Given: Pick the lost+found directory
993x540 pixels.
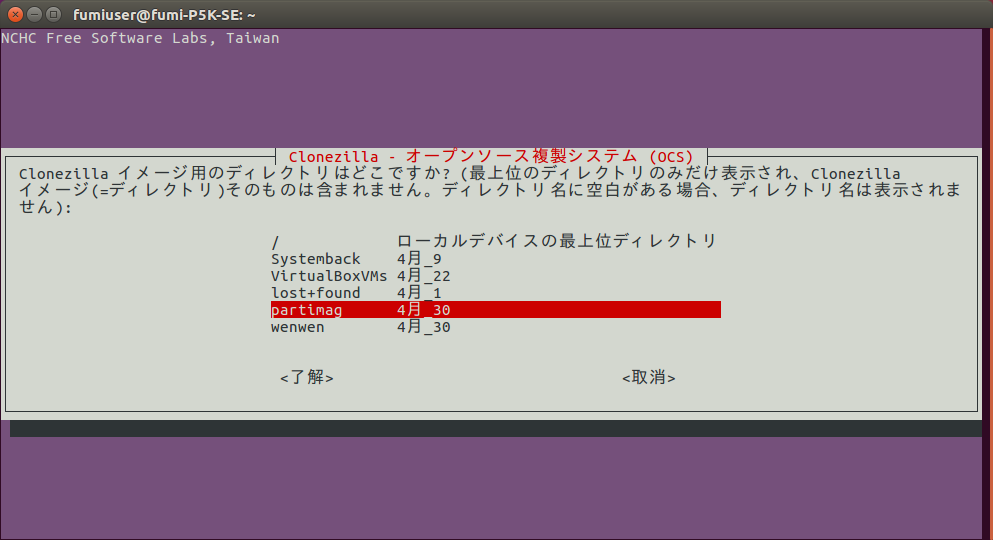Looking at the screenshot, I should coord(315,293).
